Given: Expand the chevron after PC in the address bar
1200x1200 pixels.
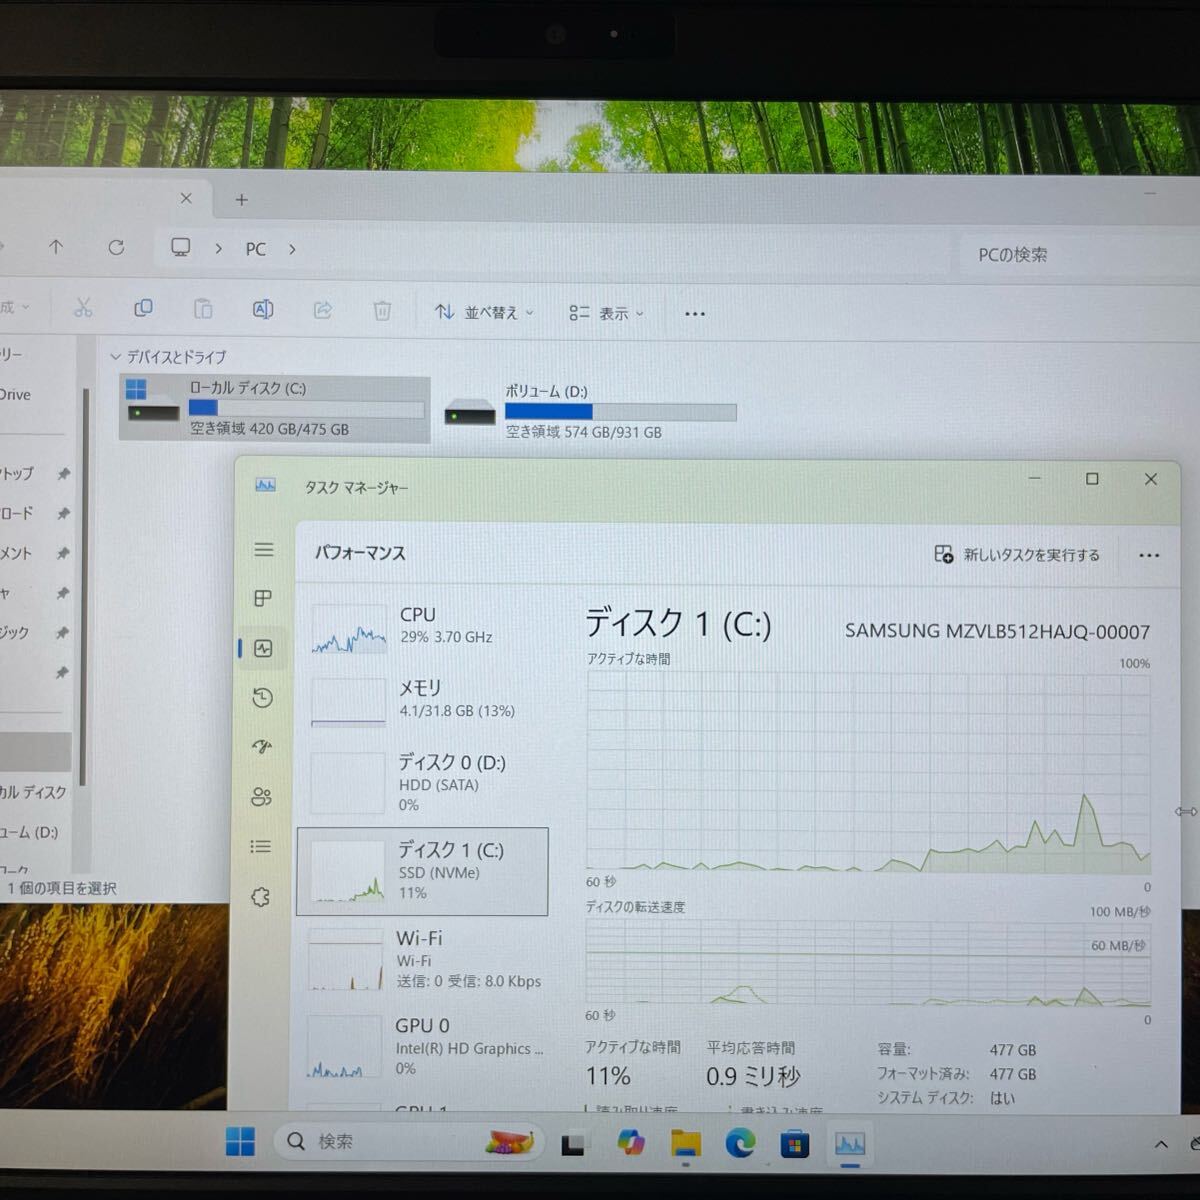Looking at the screenshot, I should (x=292, y=249).
